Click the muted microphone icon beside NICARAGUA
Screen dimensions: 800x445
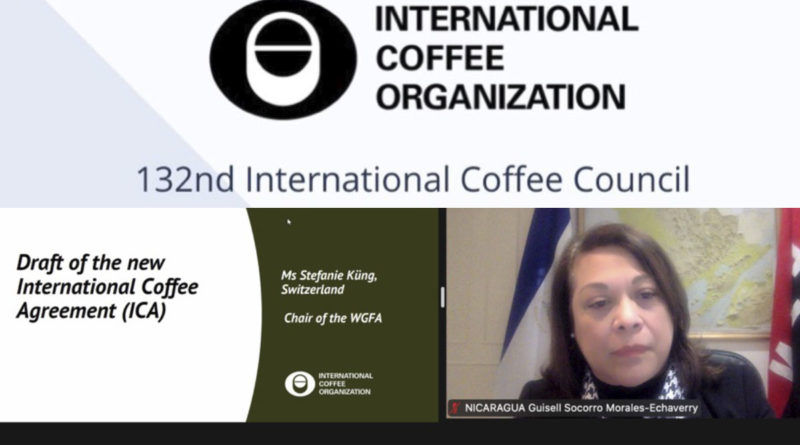pos(455,408)
